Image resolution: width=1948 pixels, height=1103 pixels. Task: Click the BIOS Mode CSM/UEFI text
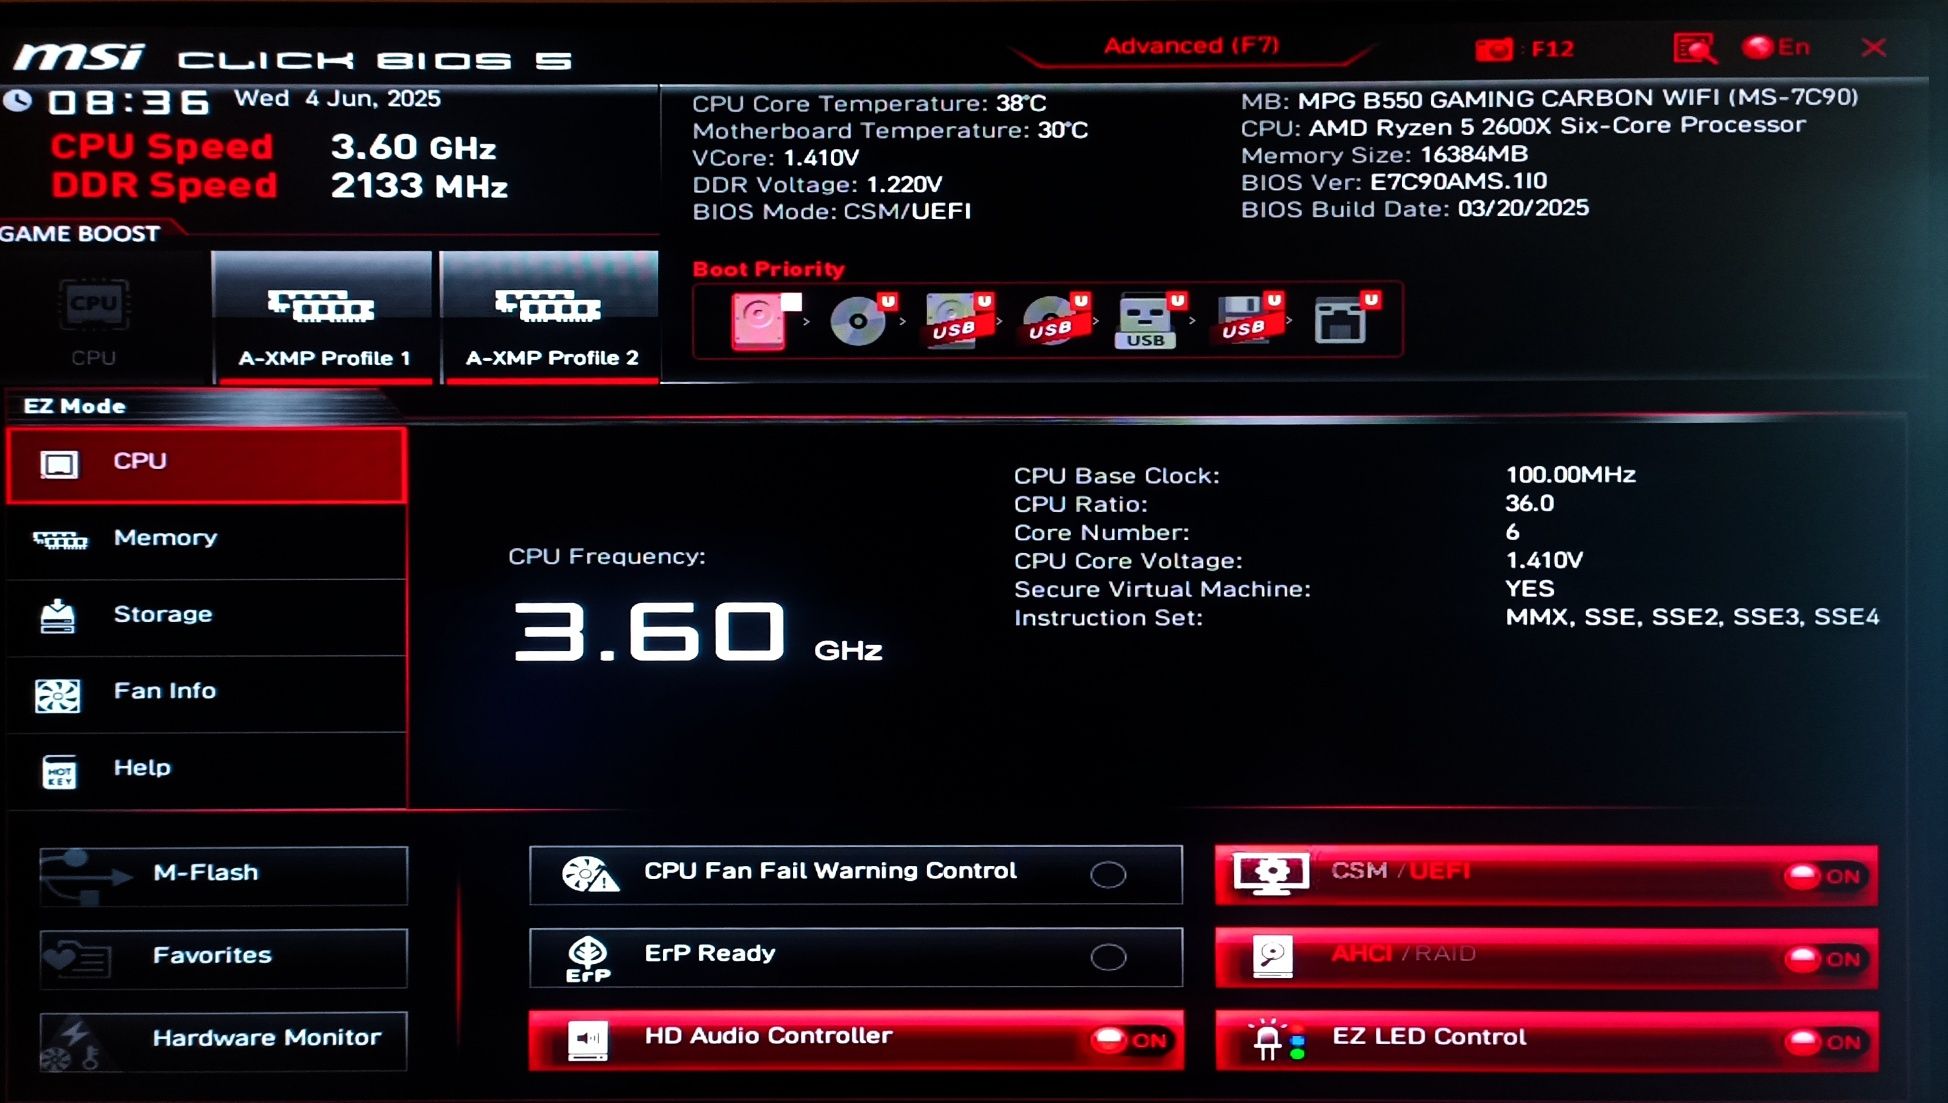pos(832,212)
